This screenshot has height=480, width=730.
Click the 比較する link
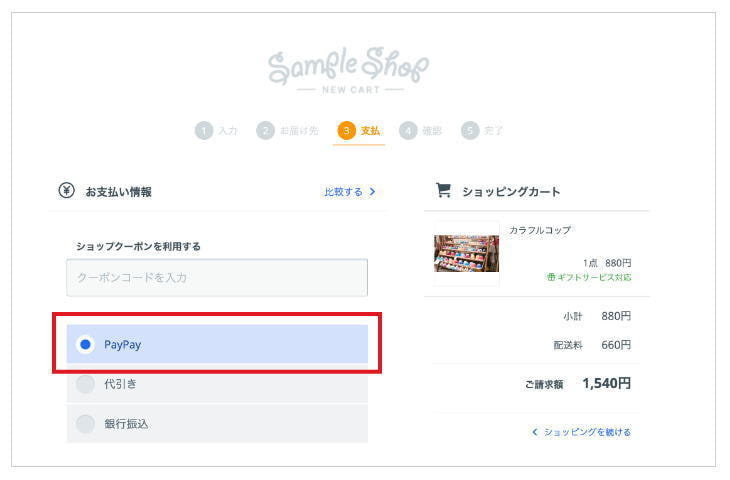click(343, 192)
